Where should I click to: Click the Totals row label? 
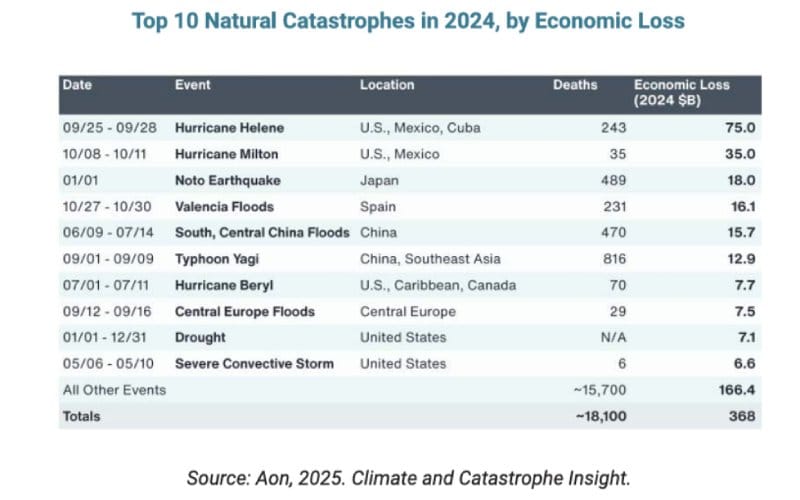pos(82,415)
